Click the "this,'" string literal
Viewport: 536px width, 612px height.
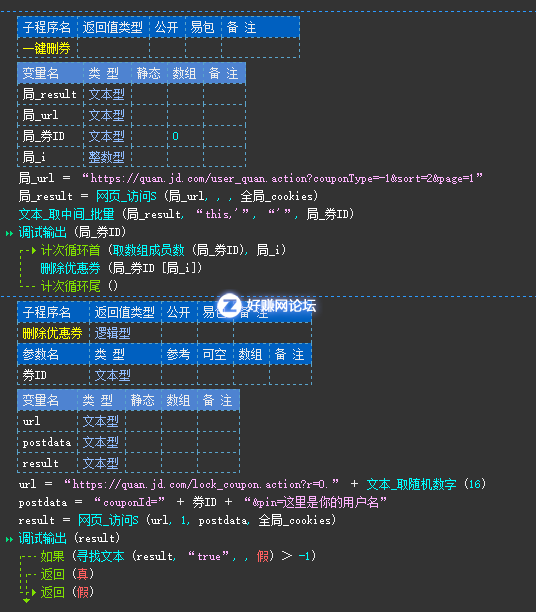tap(222, 214)
